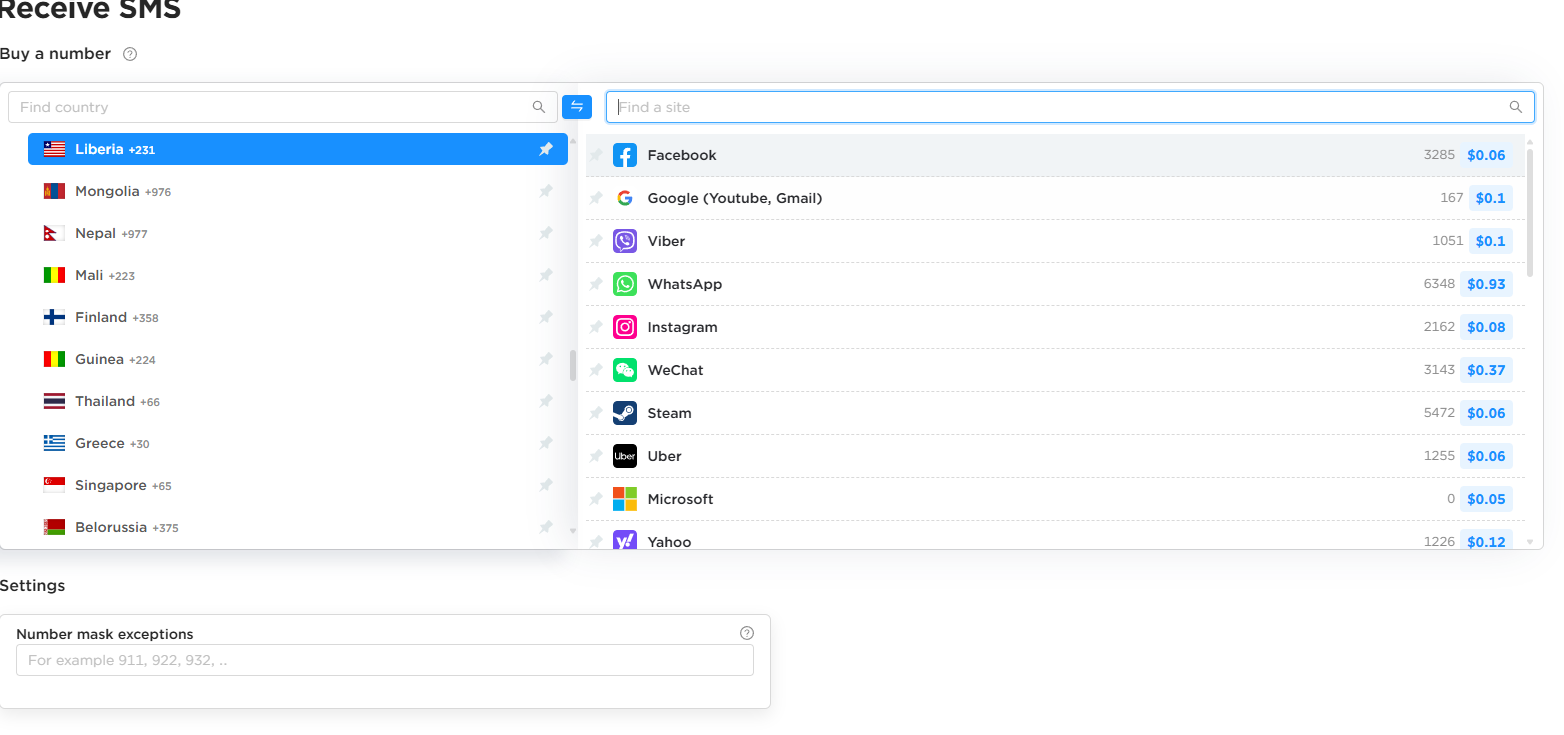Pin Mongolia in the country list

pyautogui.click(x=546, y=191)
